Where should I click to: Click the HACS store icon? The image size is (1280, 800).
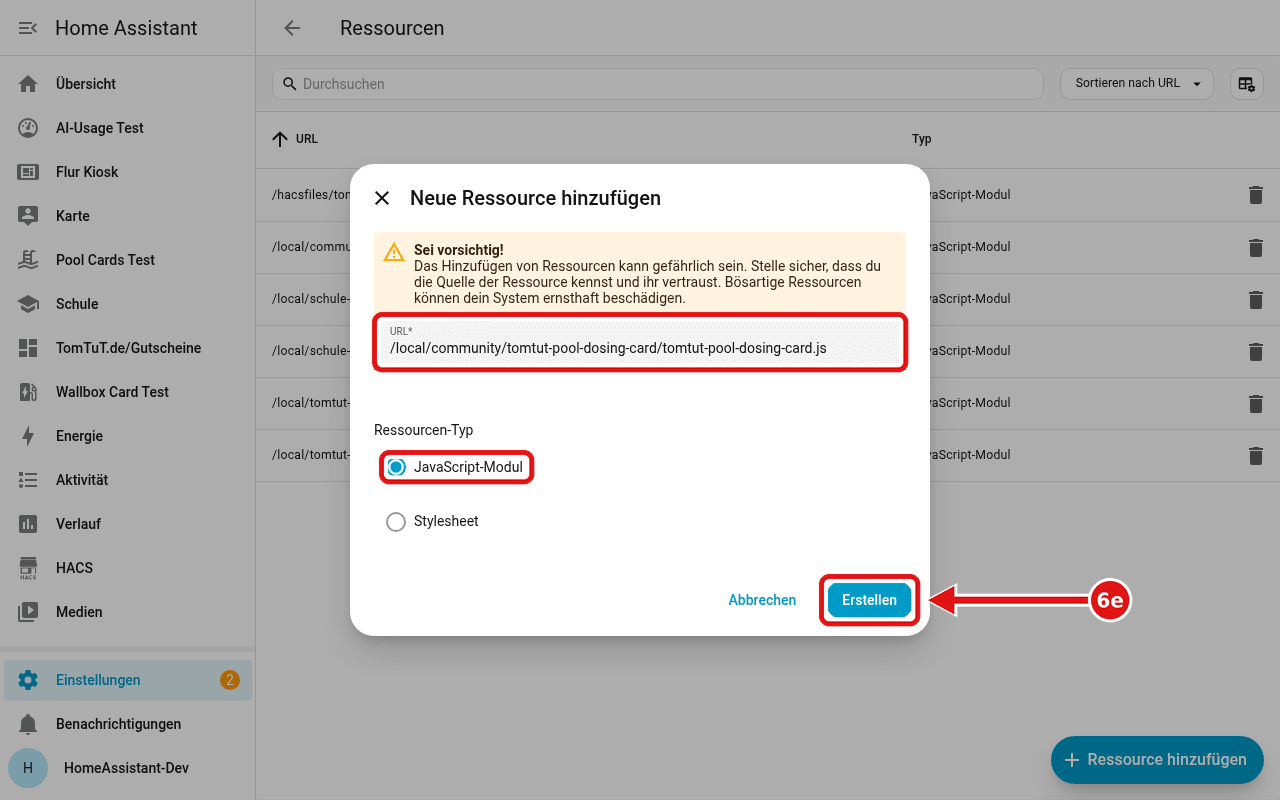tap(28, 568)
